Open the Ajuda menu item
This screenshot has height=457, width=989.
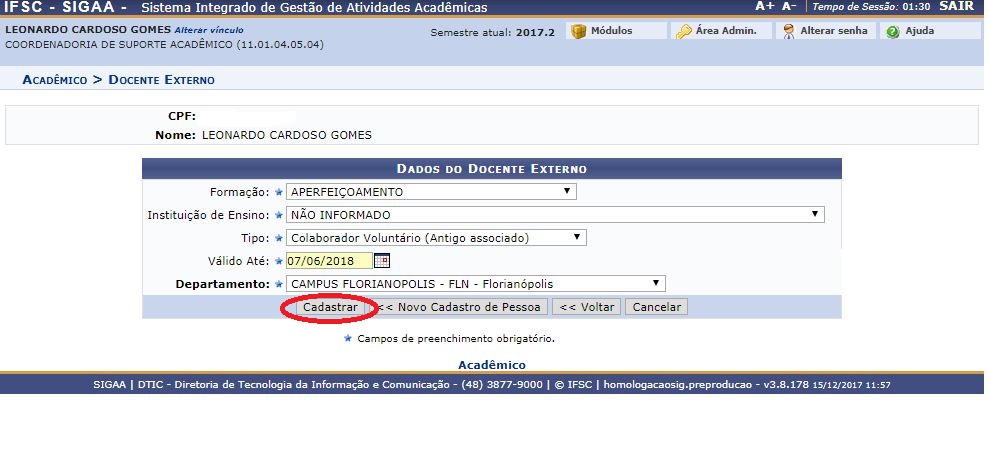pyautogui.click(x=931, y=31)
